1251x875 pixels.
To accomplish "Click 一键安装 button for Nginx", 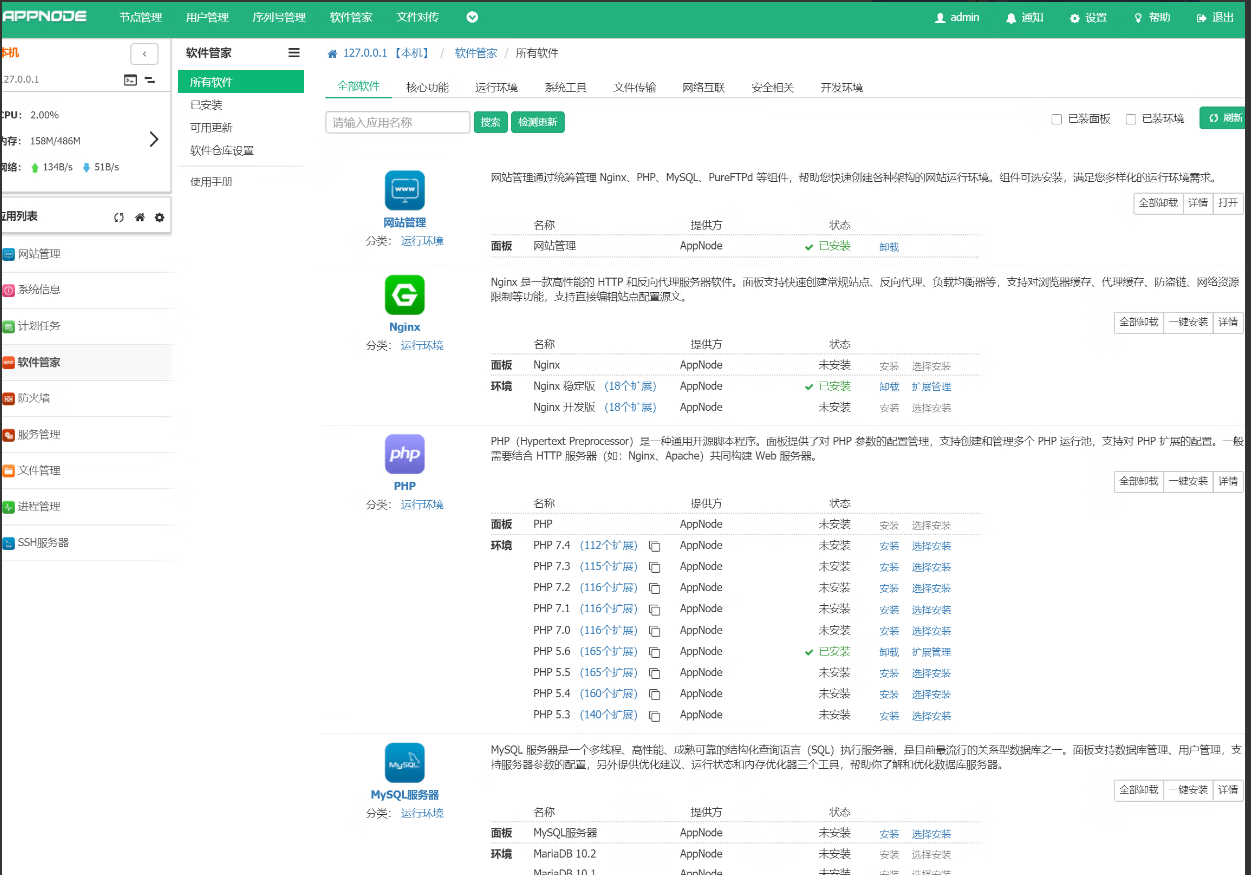I will pyautogui.click(x=1188, y=322).
